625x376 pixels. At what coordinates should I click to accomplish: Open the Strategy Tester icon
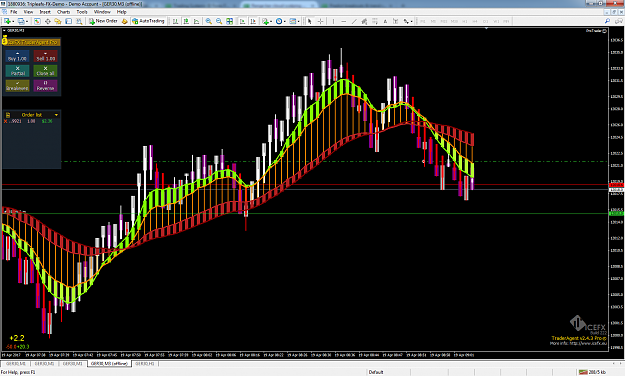click(79, 21)
